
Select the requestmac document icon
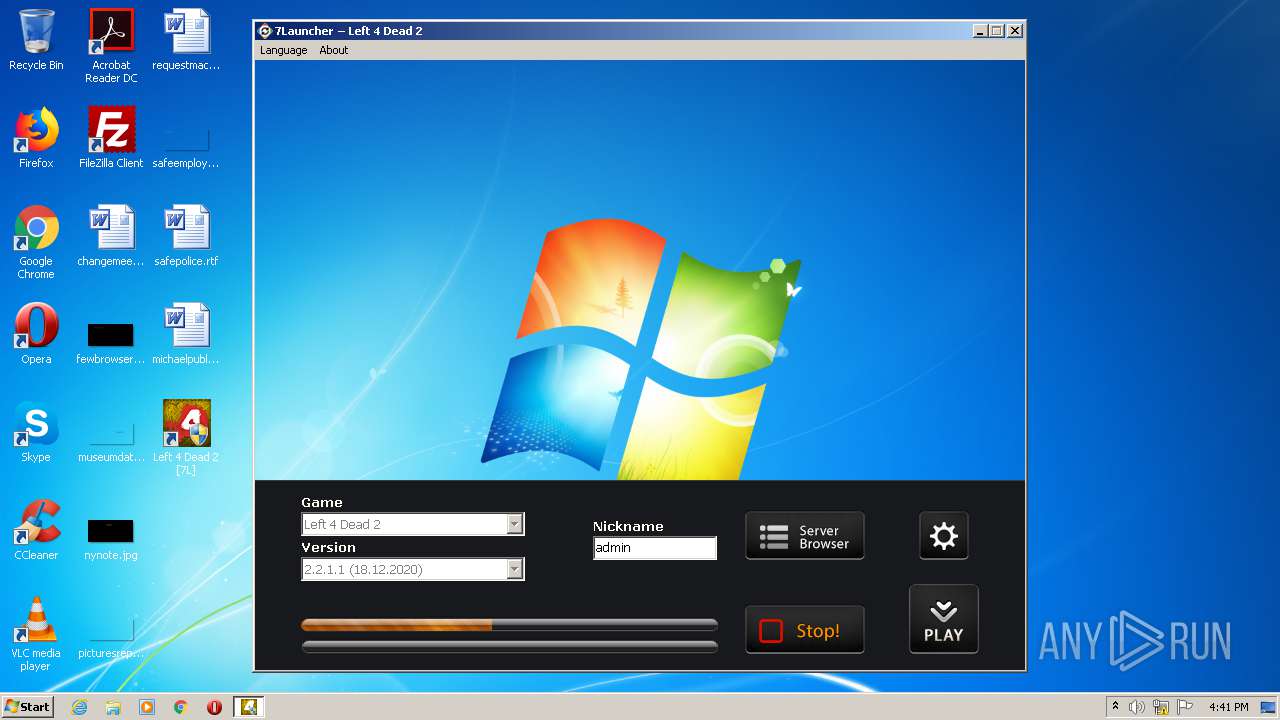click(186, 40)
